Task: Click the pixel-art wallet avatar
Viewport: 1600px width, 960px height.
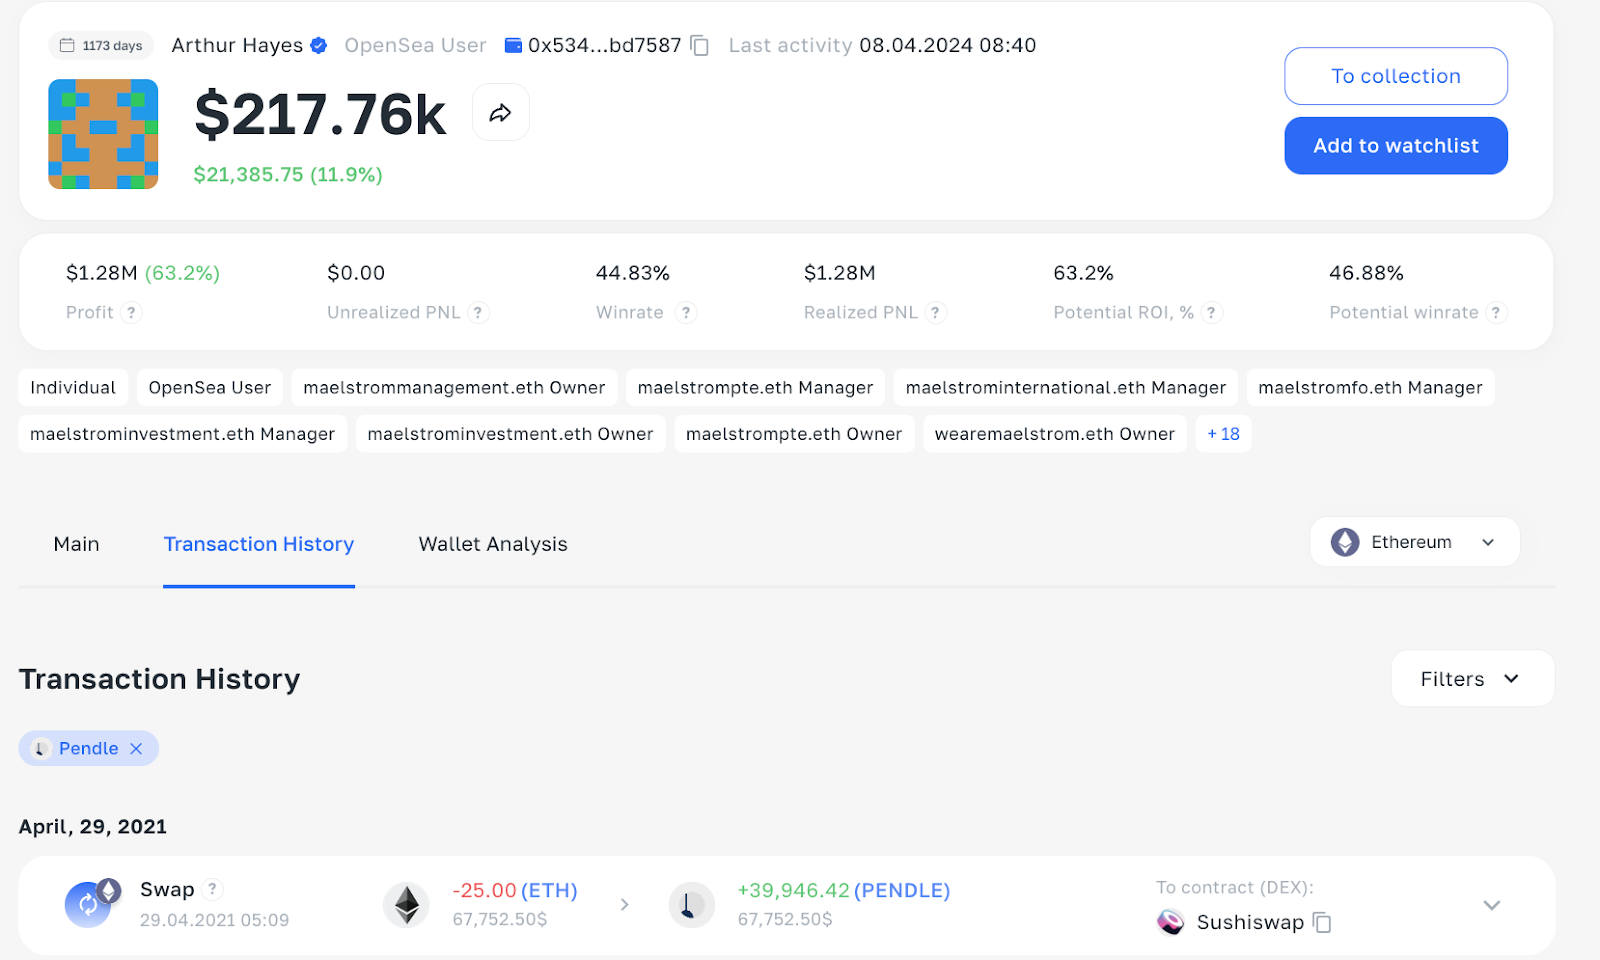Action: [x=103, y=134]
